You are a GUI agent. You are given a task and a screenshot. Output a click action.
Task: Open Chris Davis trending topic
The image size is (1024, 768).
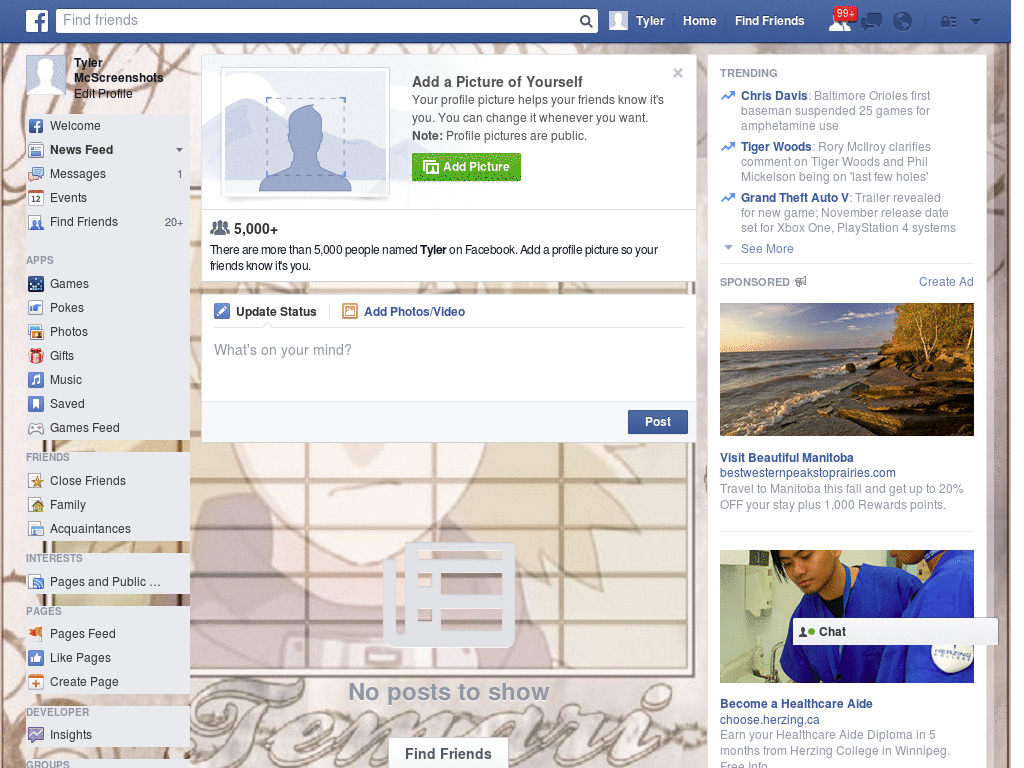click(x=774, y=96)
